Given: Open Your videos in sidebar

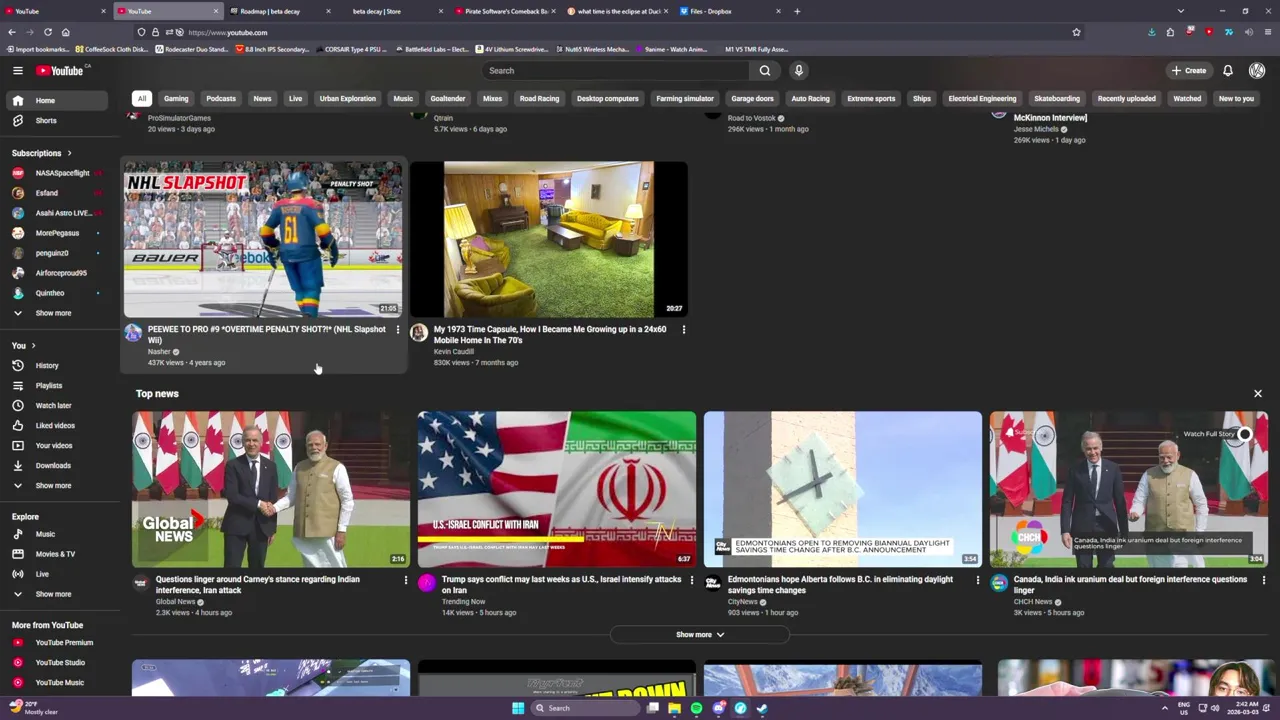Looking at the screenshot, I should [58, 445].
